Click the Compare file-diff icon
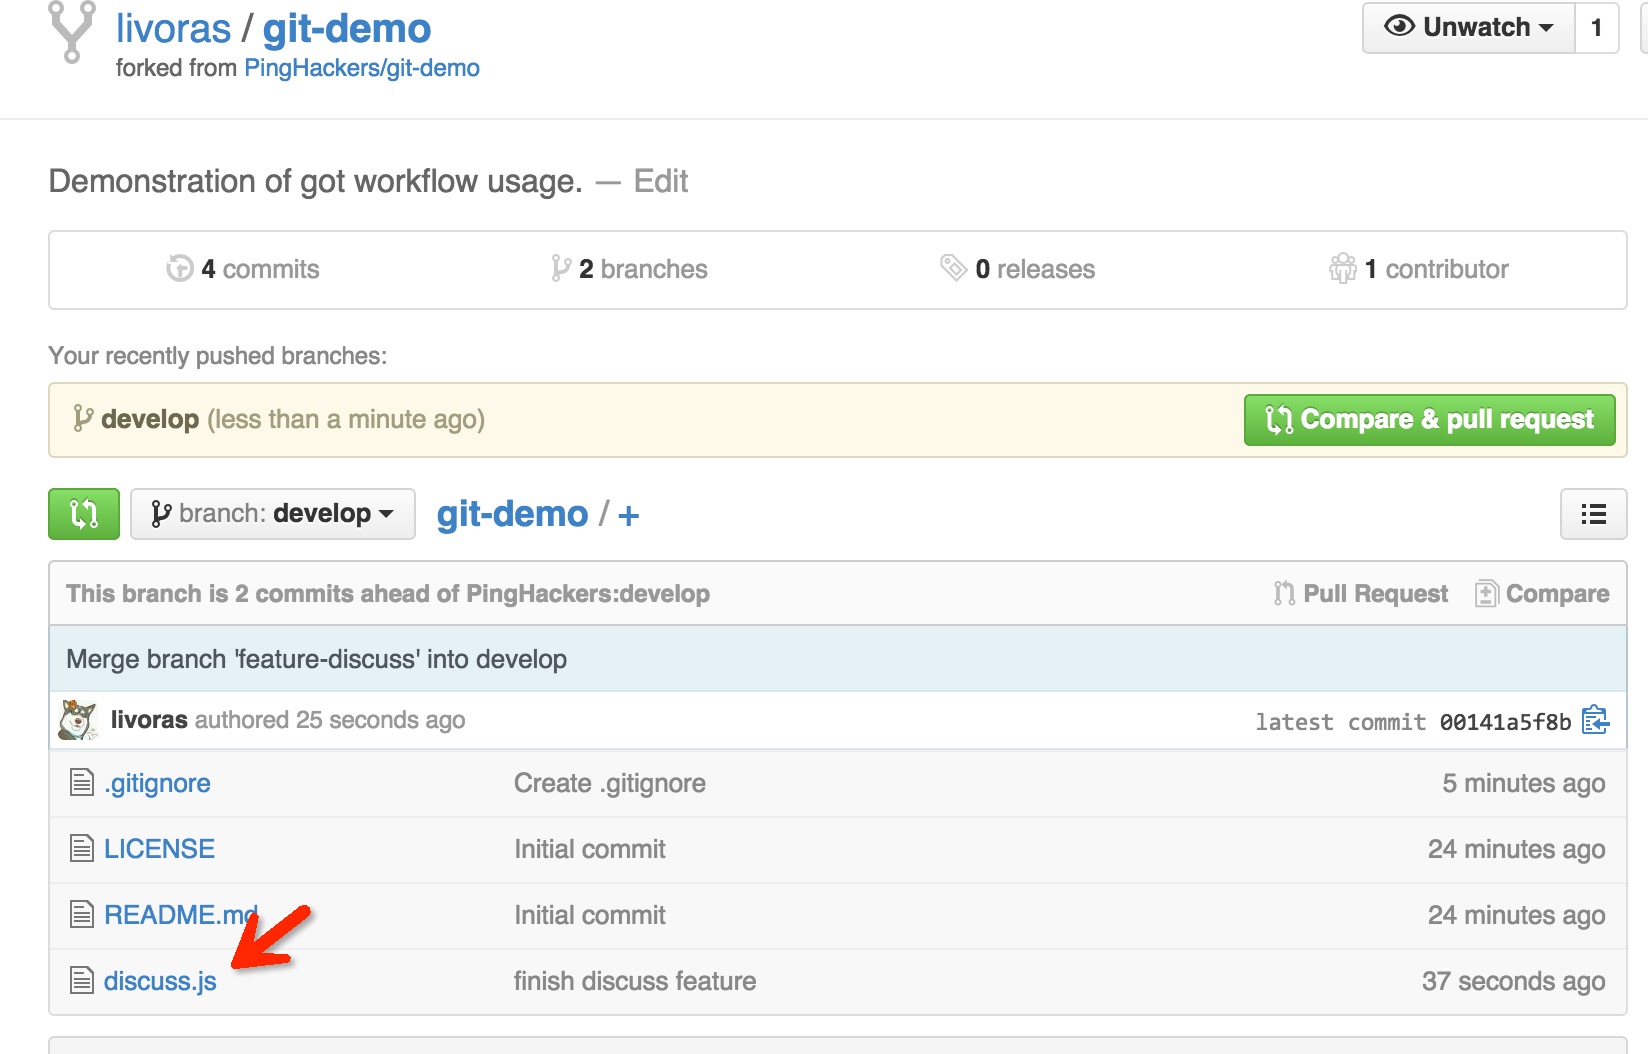Image resolution: width=1648 pixels, height=1054 pixels. click(1487, 594)
